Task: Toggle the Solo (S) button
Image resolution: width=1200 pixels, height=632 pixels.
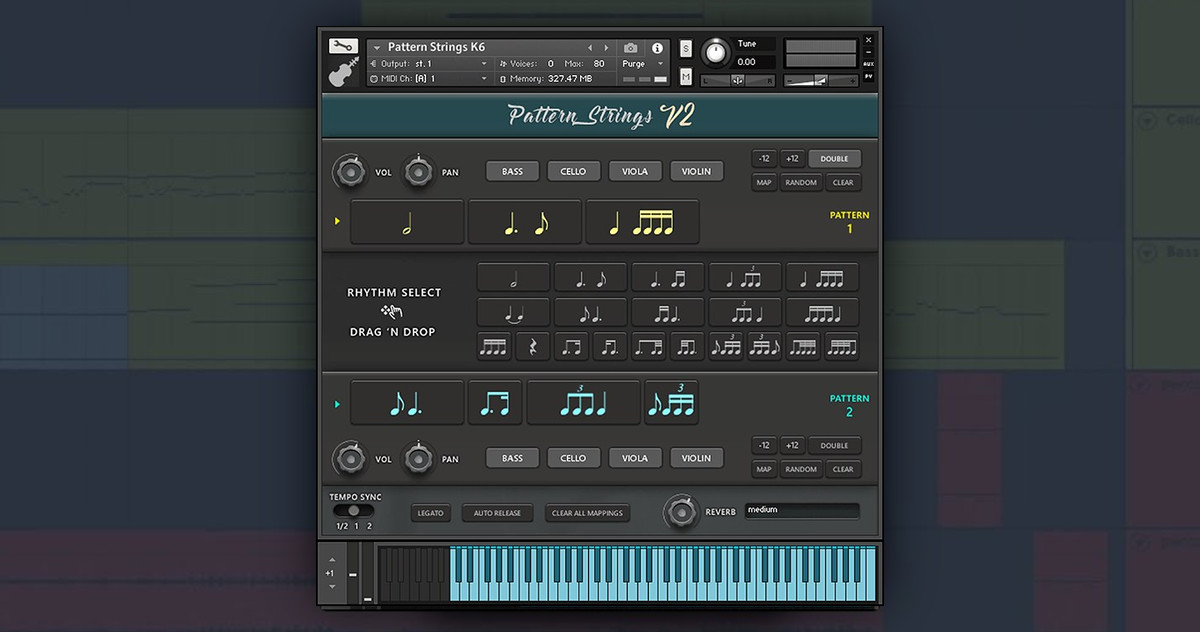Action: pos(686,49)
